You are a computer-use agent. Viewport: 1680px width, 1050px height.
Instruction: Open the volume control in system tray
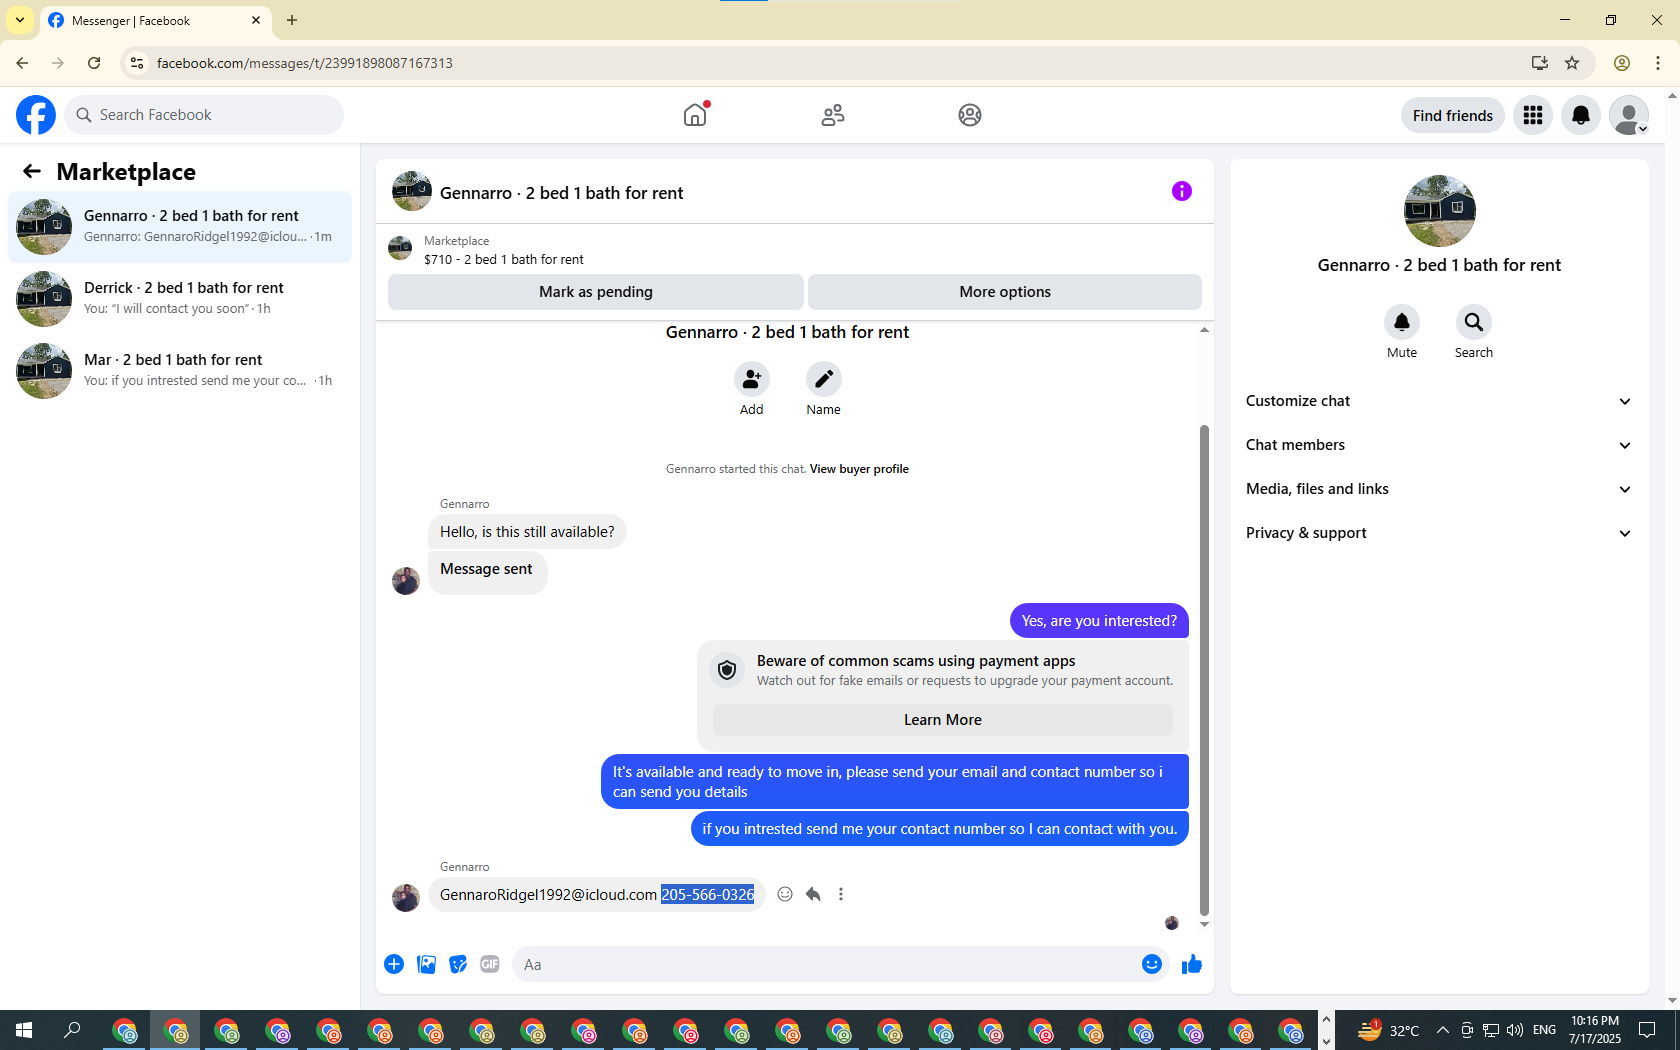pos(1515,1030)
